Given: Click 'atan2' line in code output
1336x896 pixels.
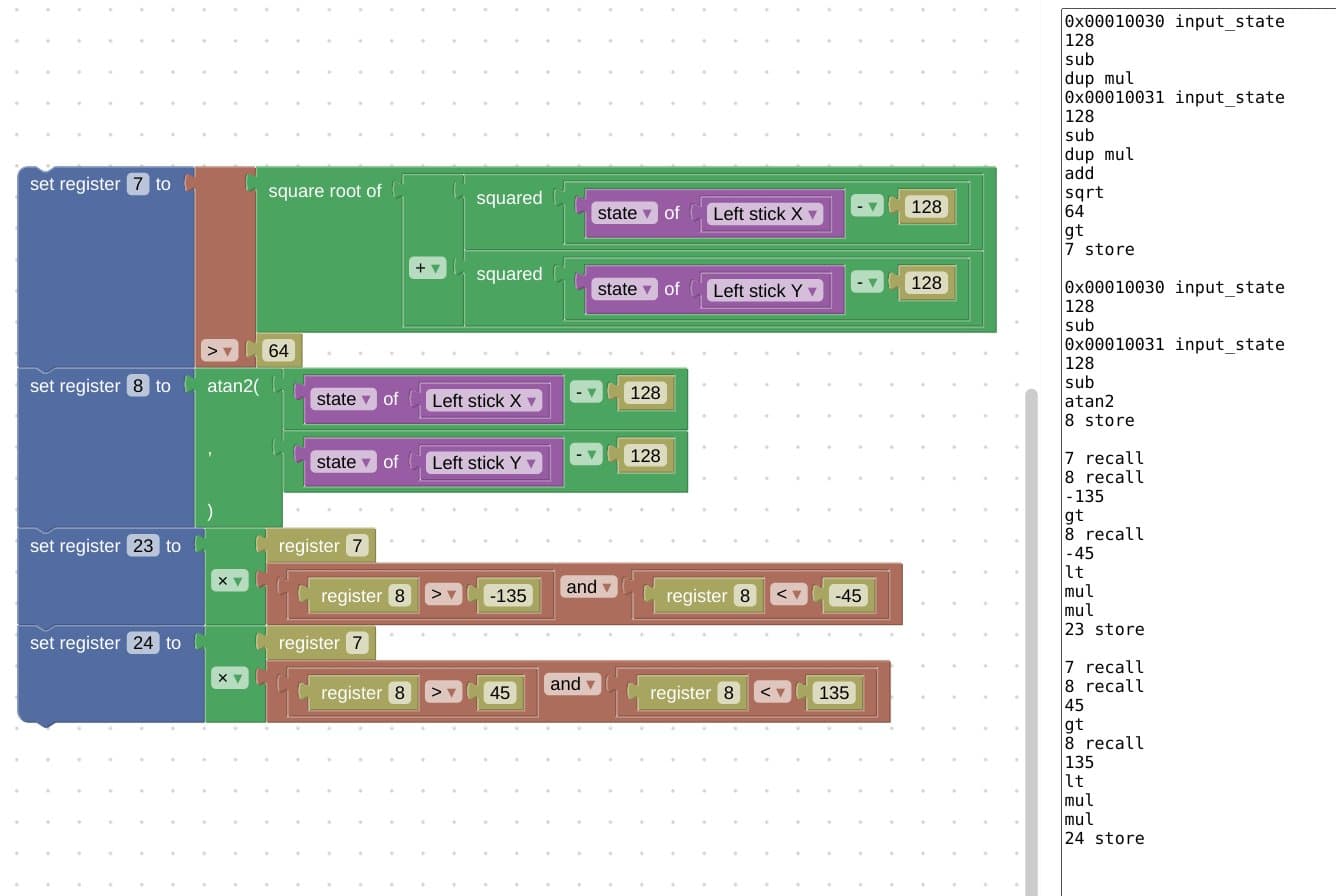Looking at the screenshot, I should click(1090, 401).
